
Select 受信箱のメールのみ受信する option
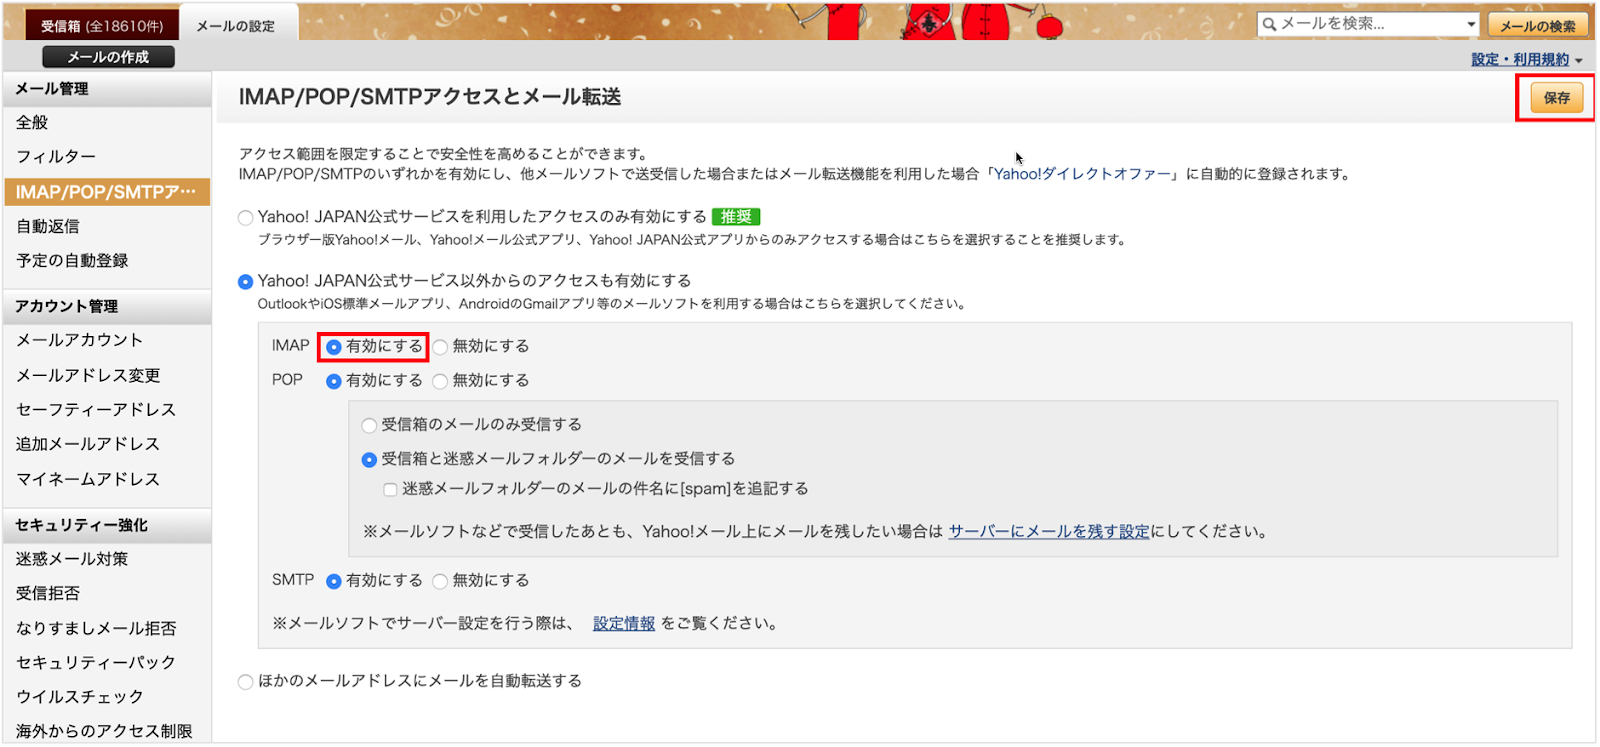[x=369, y=425]
